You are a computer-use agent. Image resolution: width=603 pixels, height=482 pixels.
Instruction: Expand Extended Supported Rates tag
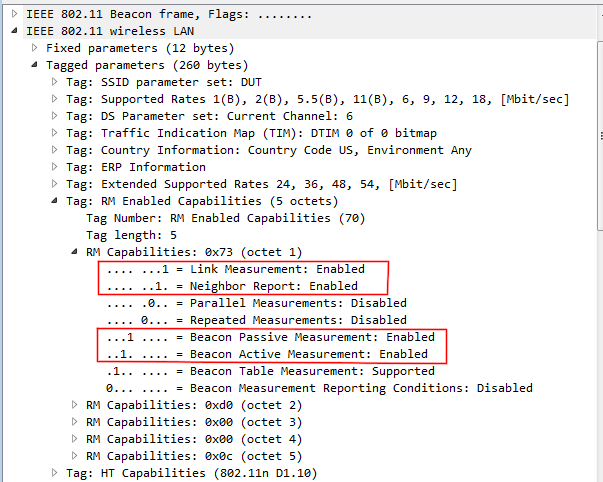click(55, 184)
